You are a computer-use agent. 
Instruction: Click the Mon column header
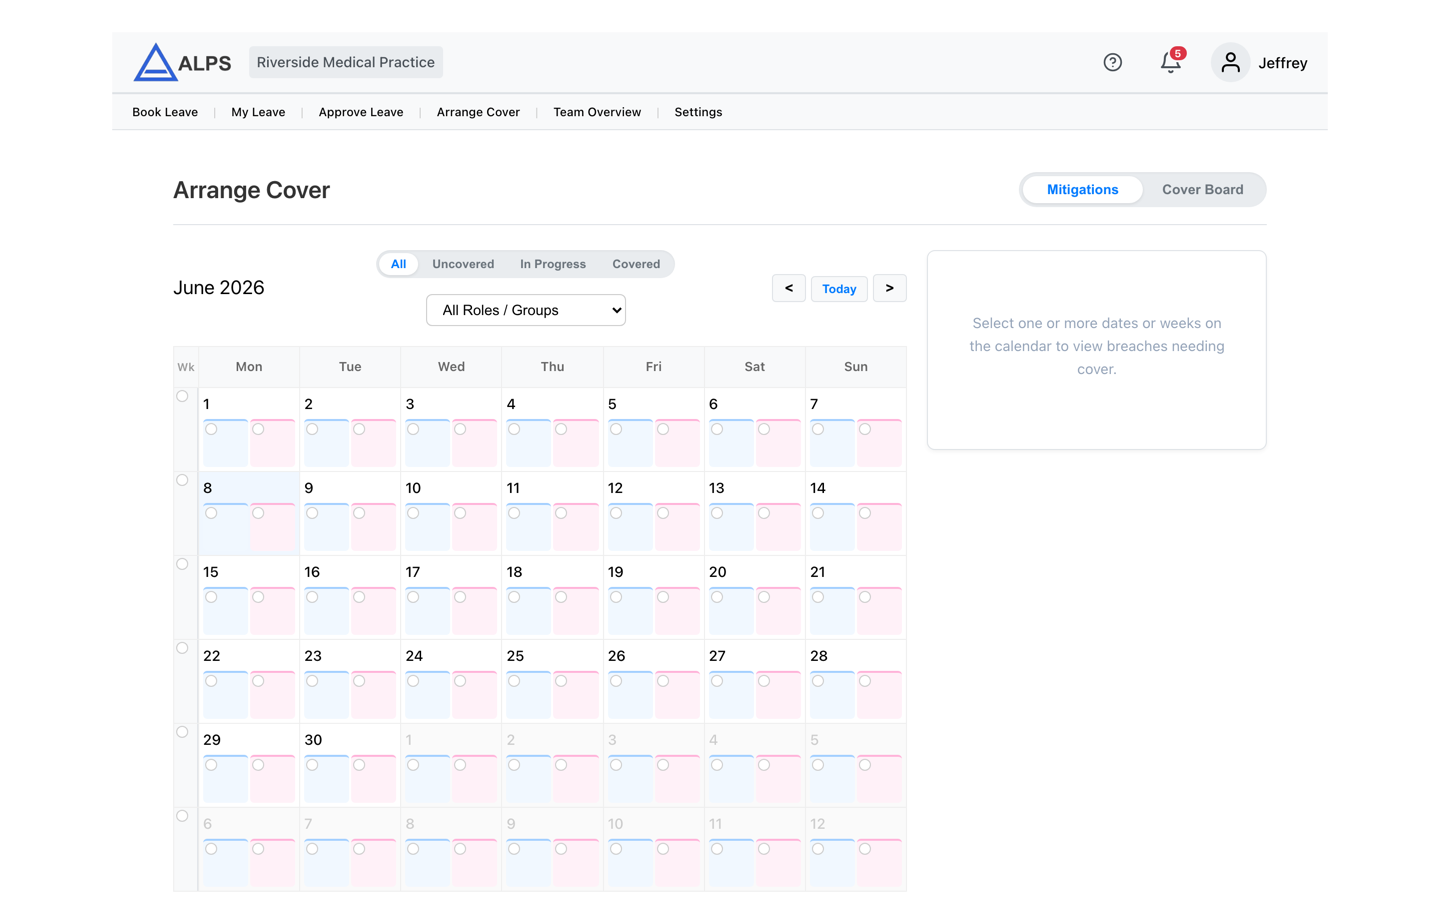[x=249, y=367]
